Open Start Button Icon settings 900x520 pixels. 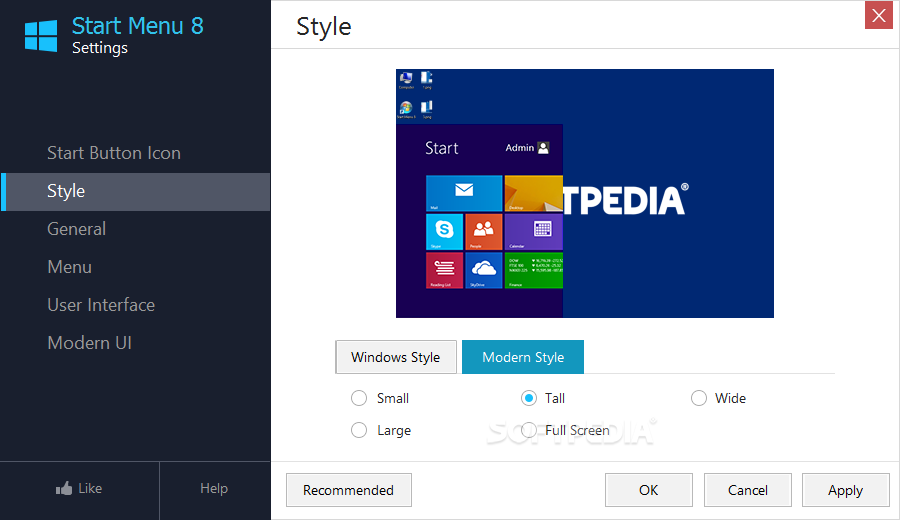pyautogui.click(x=114, y=153)
